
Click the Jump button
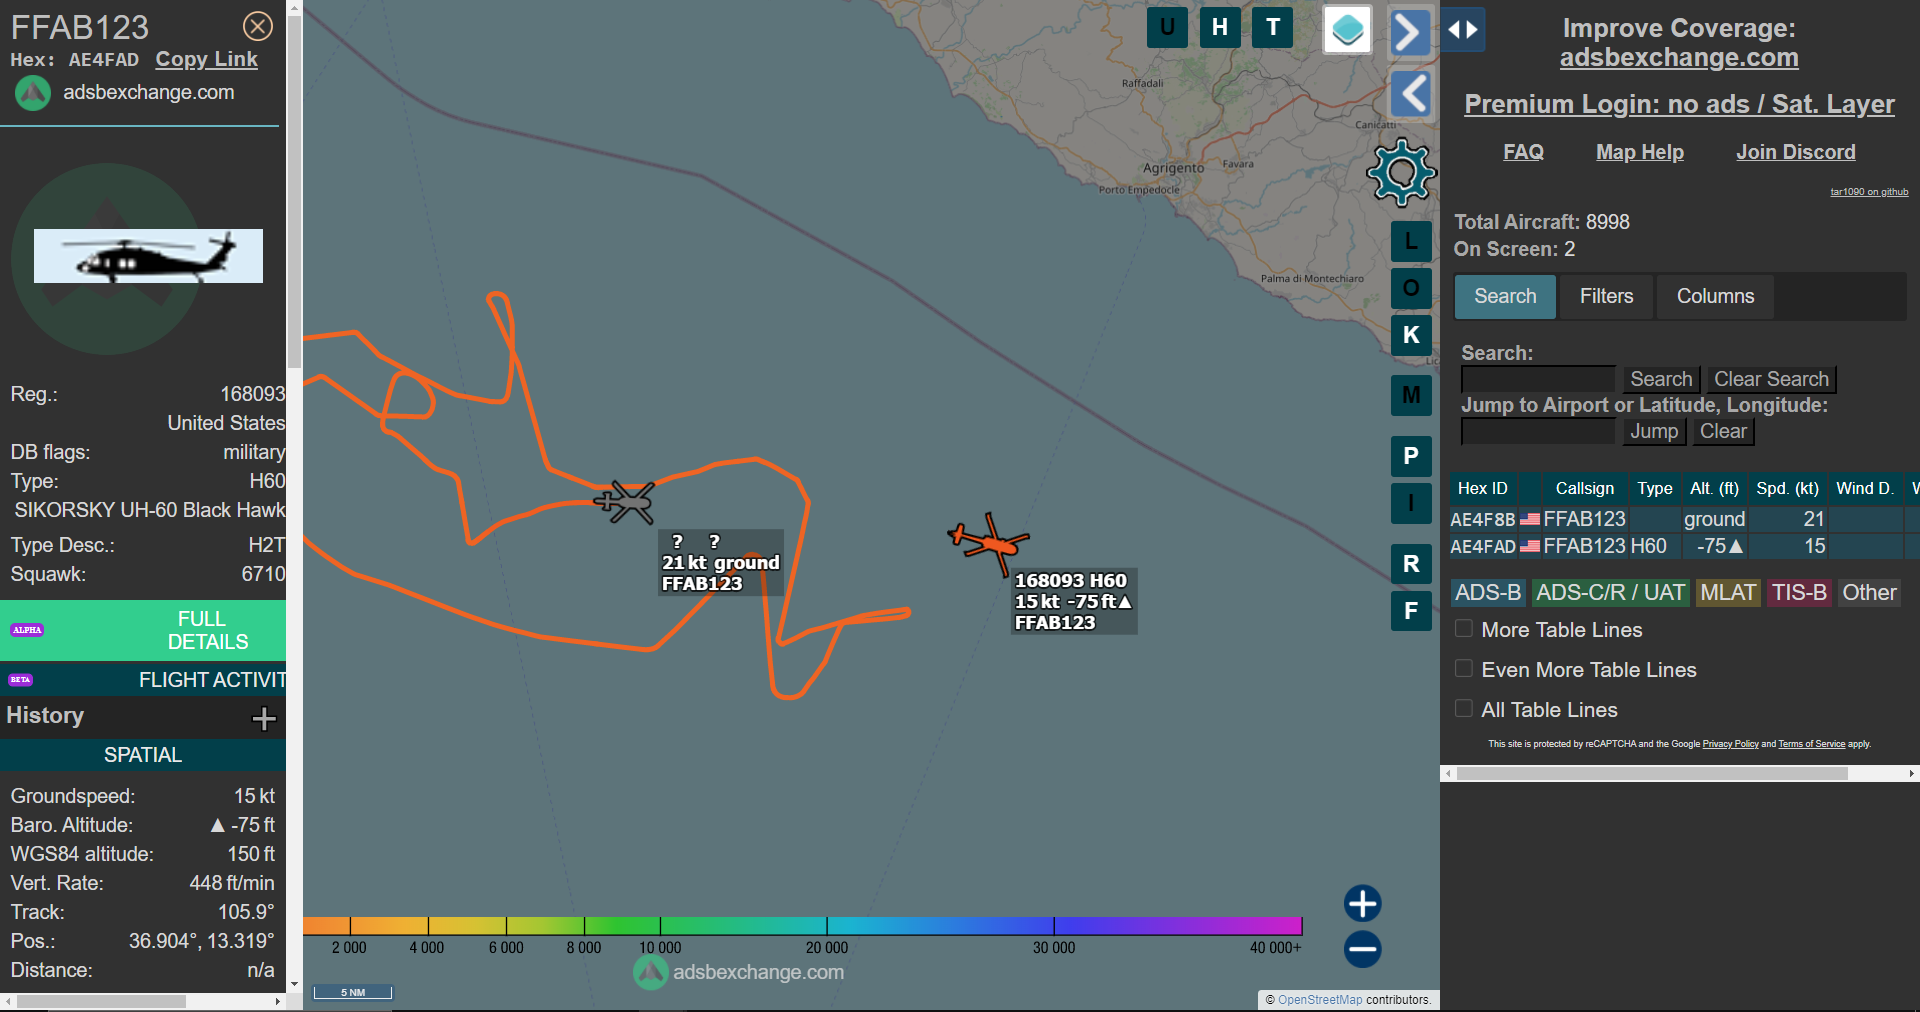(1654, 431)
